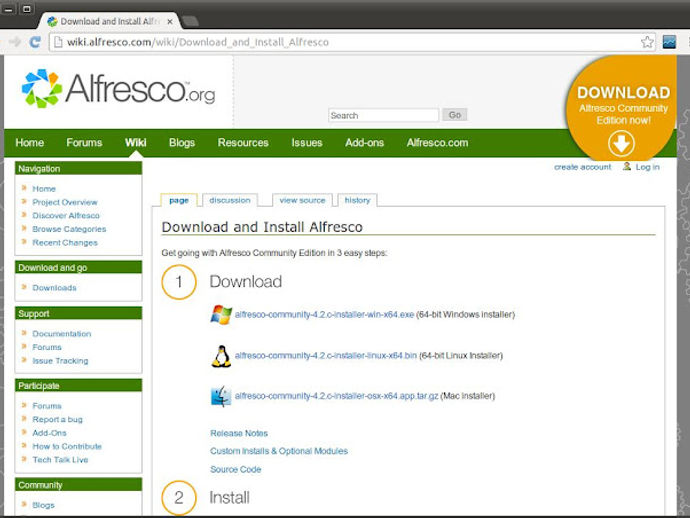Click the forward navigation arrow
Image resolution: width=690 pixels, height=518 pixels.
pyautogui.click(x=15, y=42)
